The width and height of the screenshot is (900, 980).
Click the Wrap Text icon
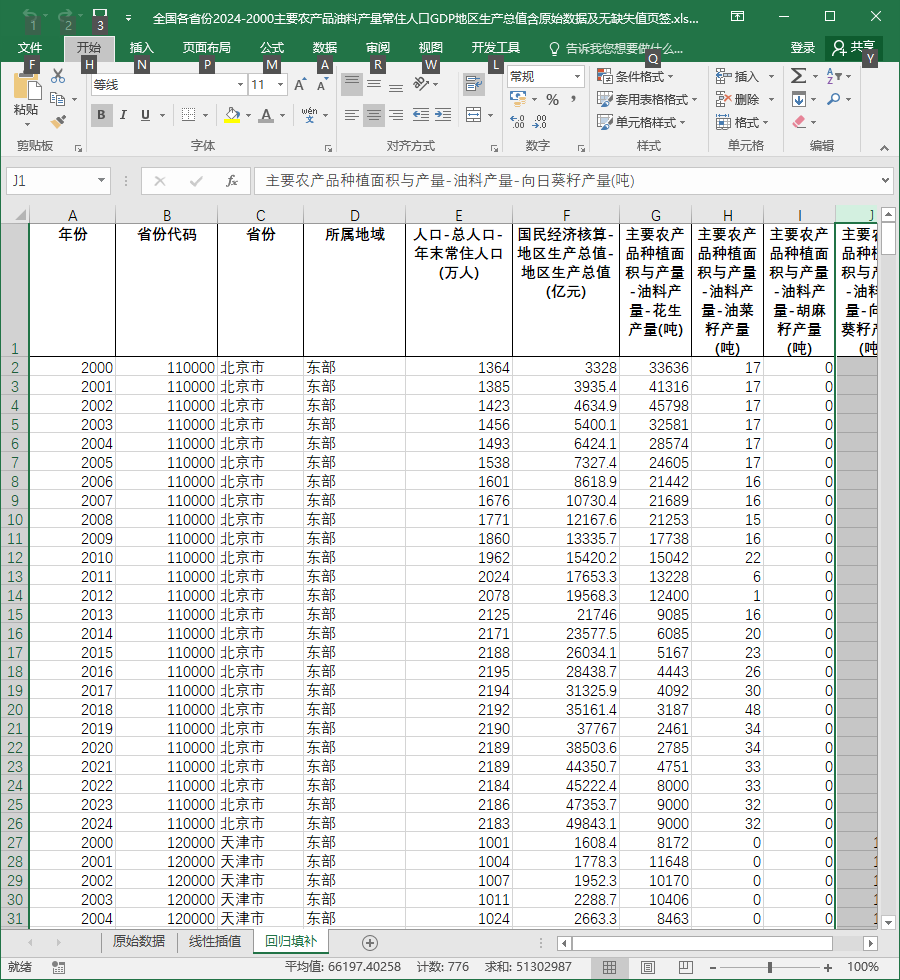474,83
